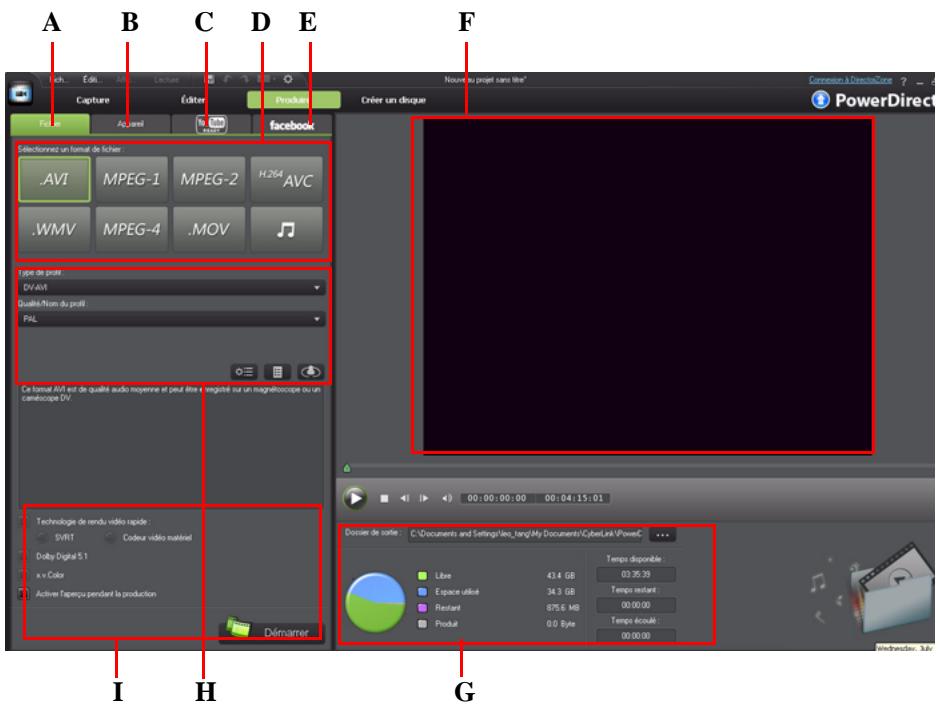Click the undo arrow icon

228,79
